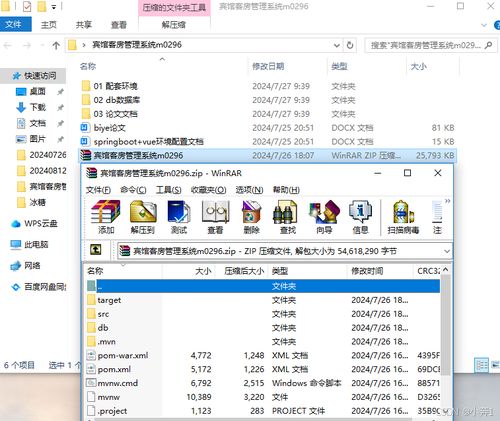This screenshot has height=421, width=500.
Task: Switch to the 查看 ribbon tab
Action: 119,25
